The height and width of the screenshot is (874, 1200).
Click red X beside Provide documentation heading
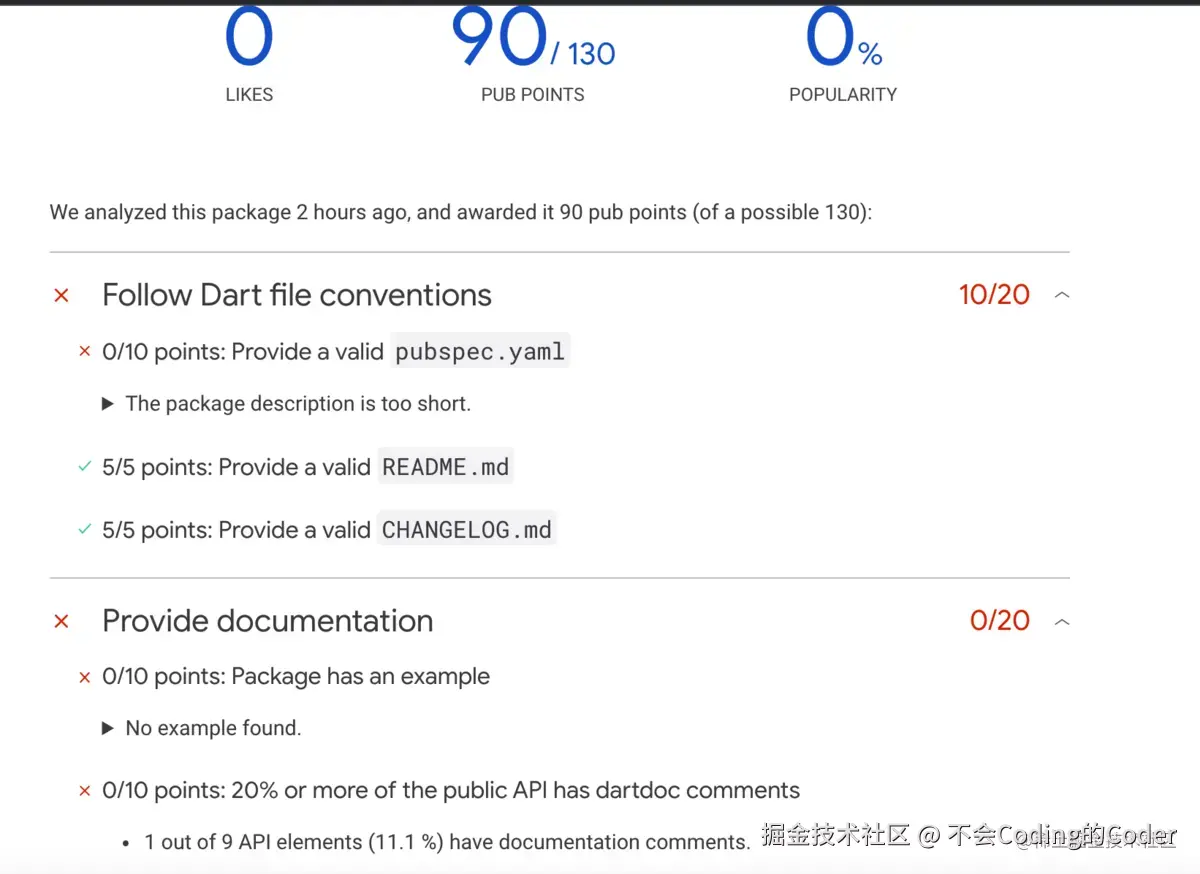click(x=62, y=621)
